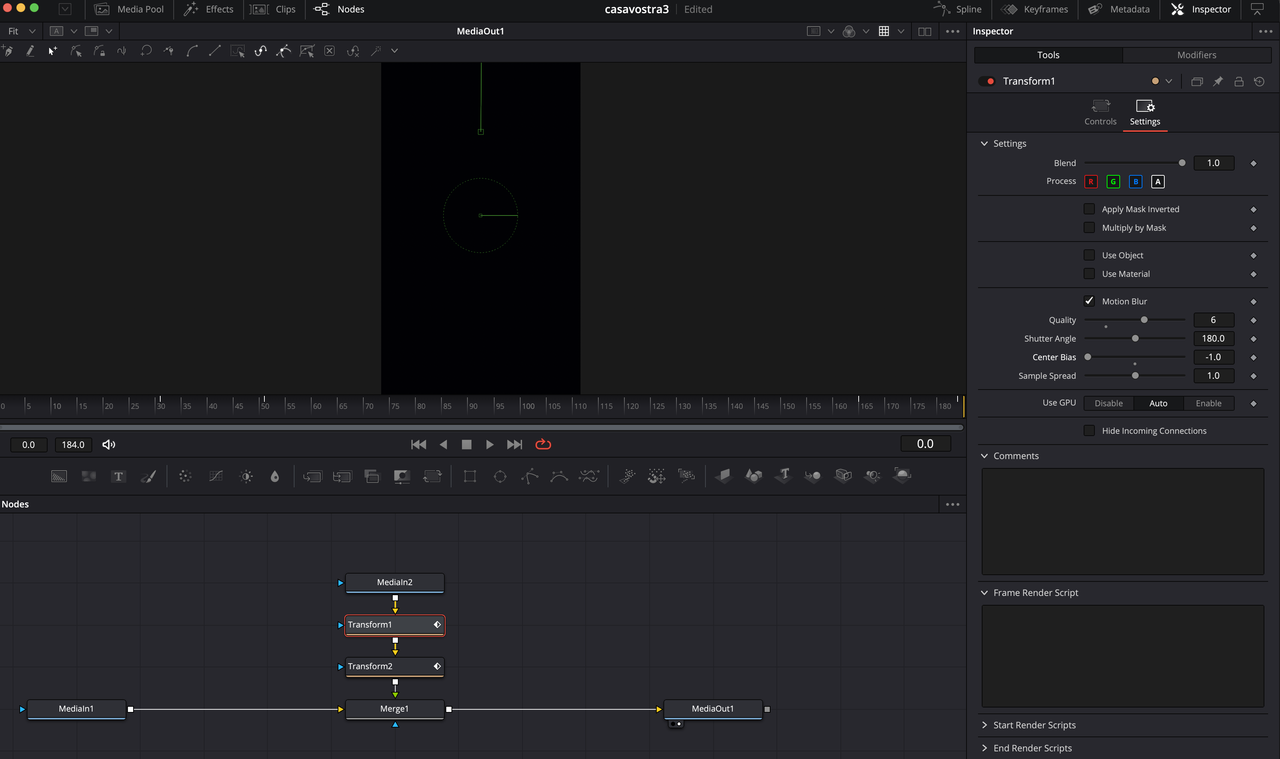Select the Text tool in the toolbar

click(118, 477)
